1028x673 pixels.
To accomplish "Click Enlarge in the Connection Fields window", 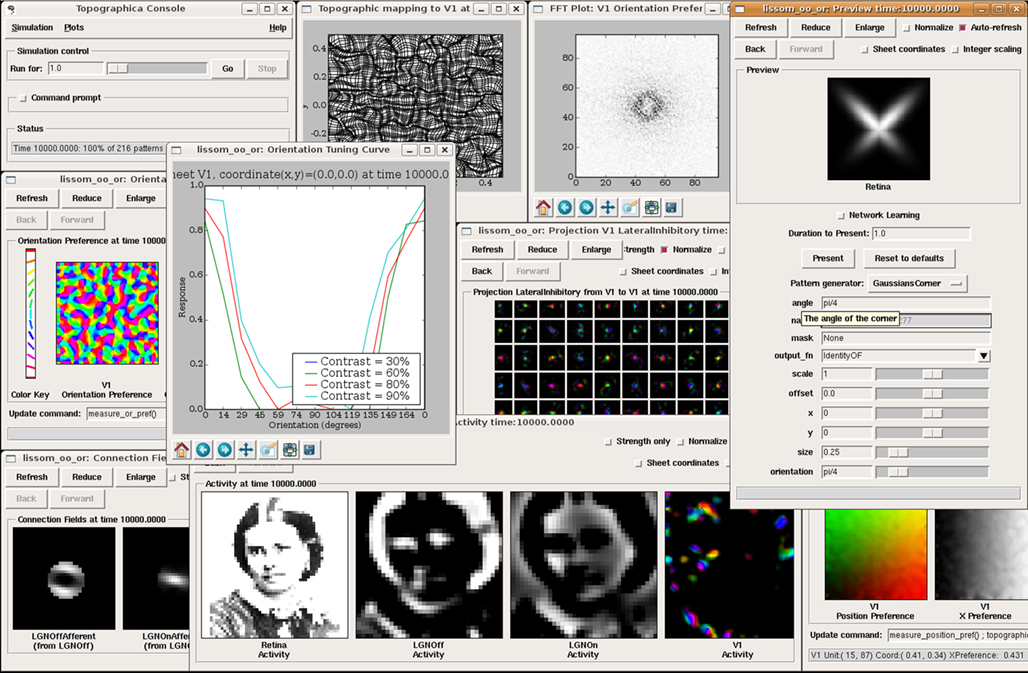I will coord(140,477).
